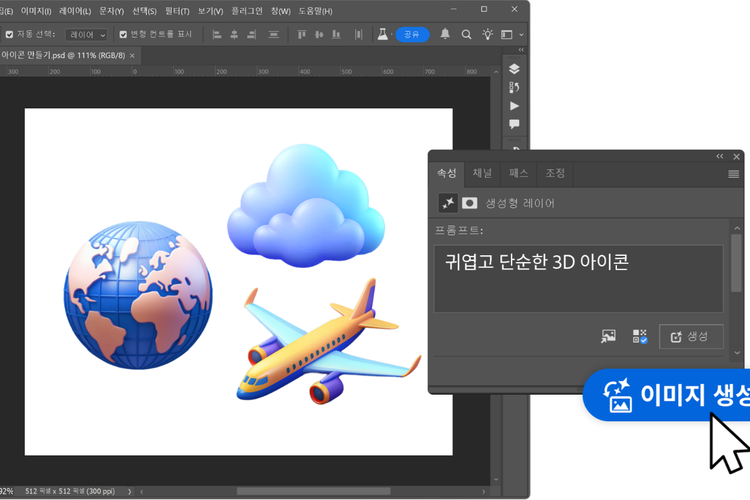This screenshot has width=750, height=500.
Task: Open the lightbulb discover icon
Action: 487,34
